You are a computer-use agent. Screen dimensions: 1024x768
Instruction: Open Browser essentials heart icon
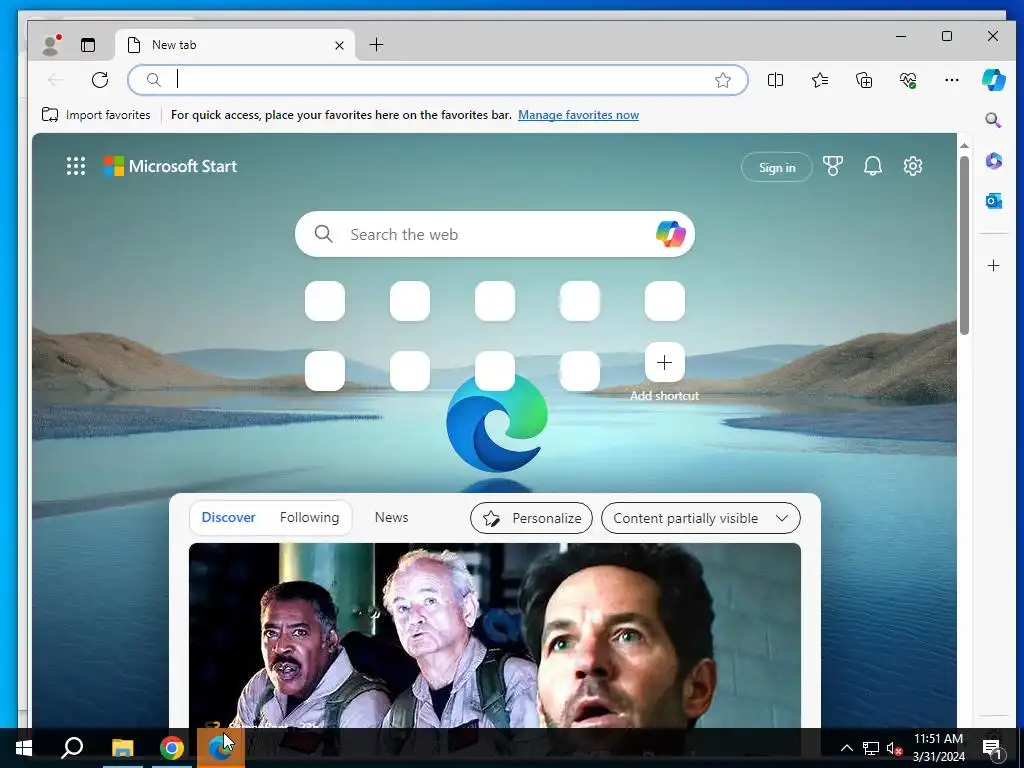(908, 80)
